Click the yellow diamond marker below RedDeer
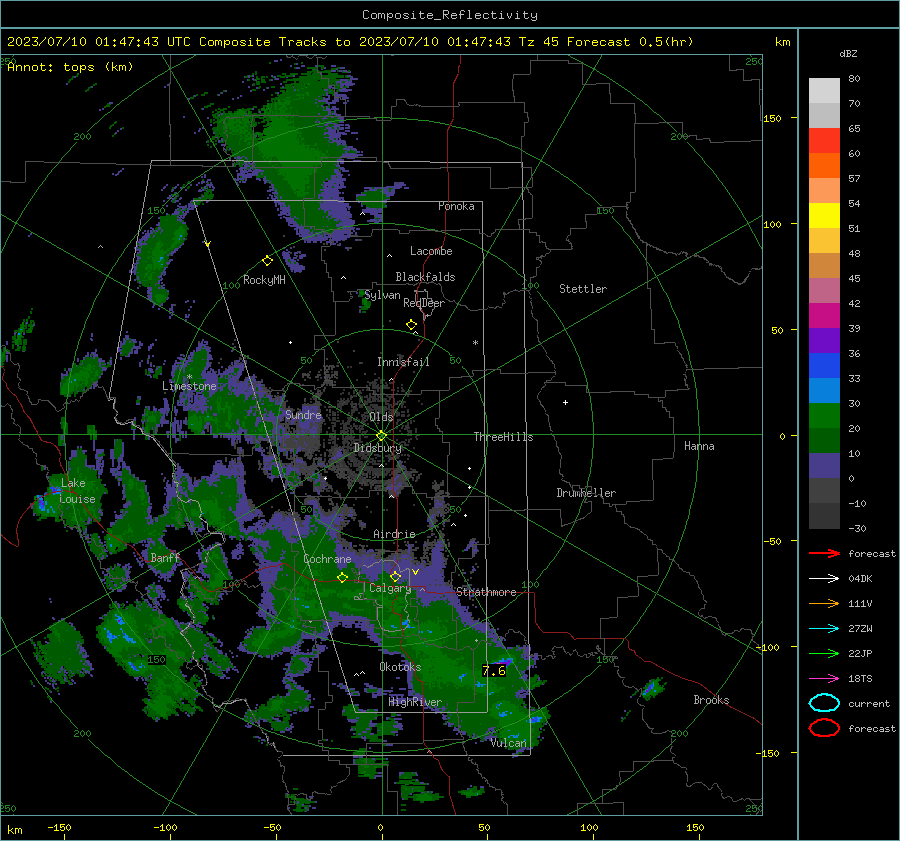 [x=411, y=325]
